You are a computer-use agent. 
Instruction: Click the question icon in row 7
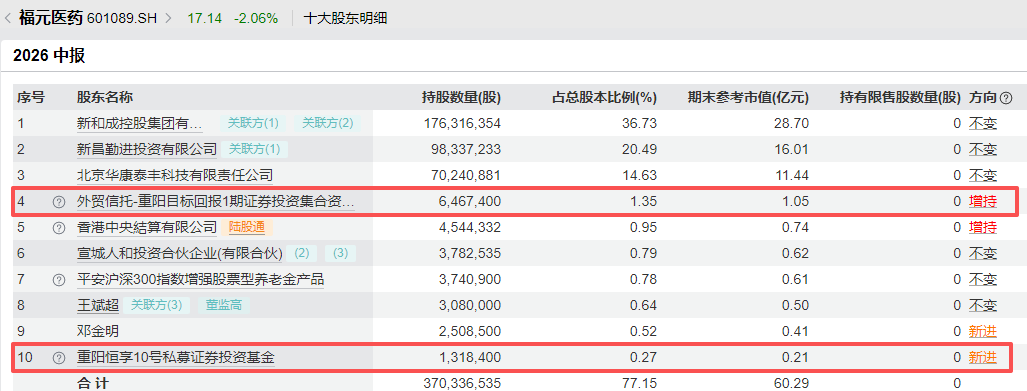coord(59,280)
